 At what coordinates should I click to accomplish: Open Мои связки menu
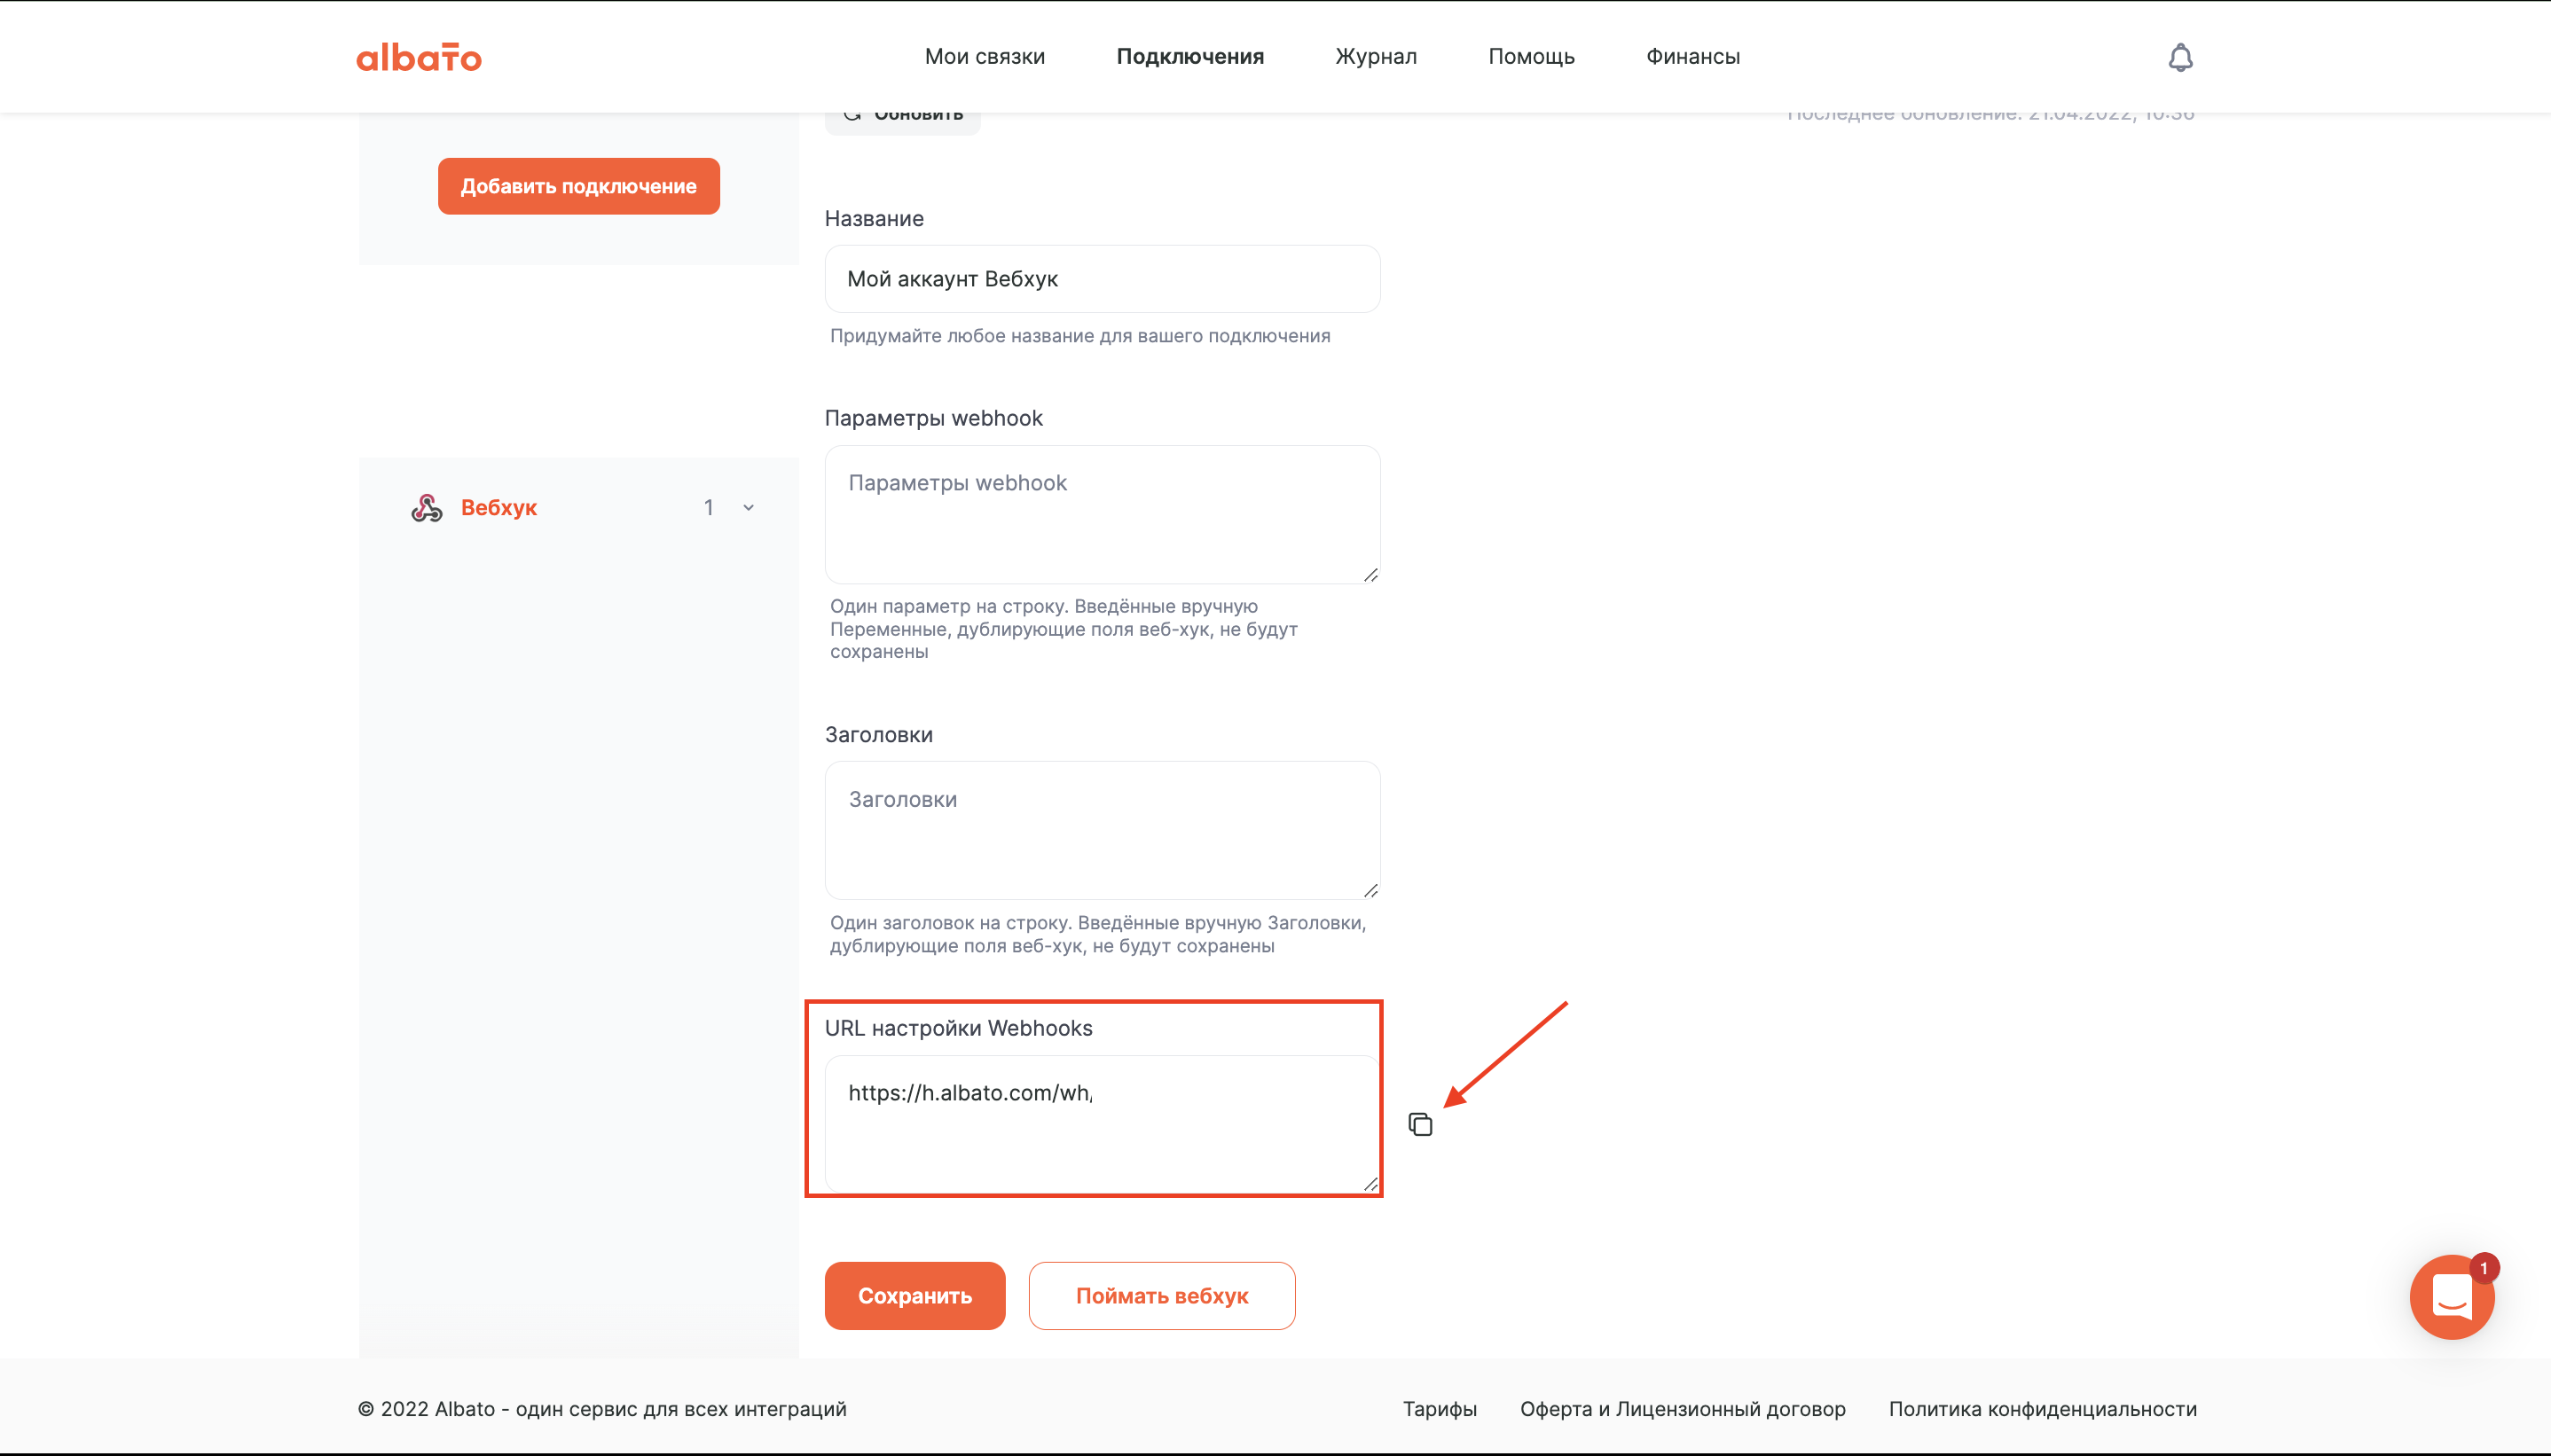(985, 57)
